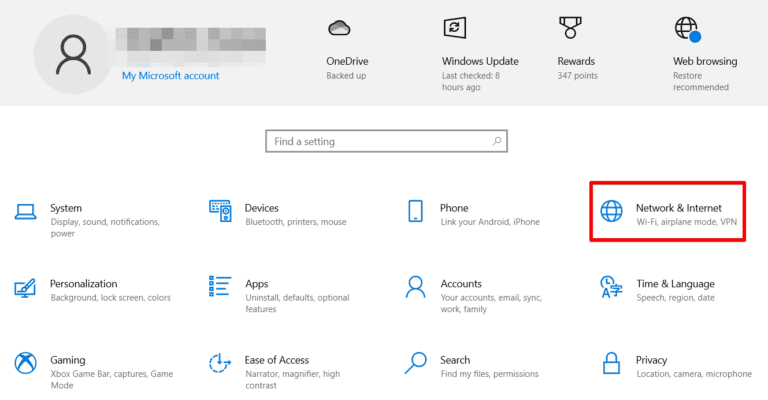Screen dimensions: 768x400
Task: Click 'Display, sound, notifications, power' description
Action: click(x=105, y=228)
